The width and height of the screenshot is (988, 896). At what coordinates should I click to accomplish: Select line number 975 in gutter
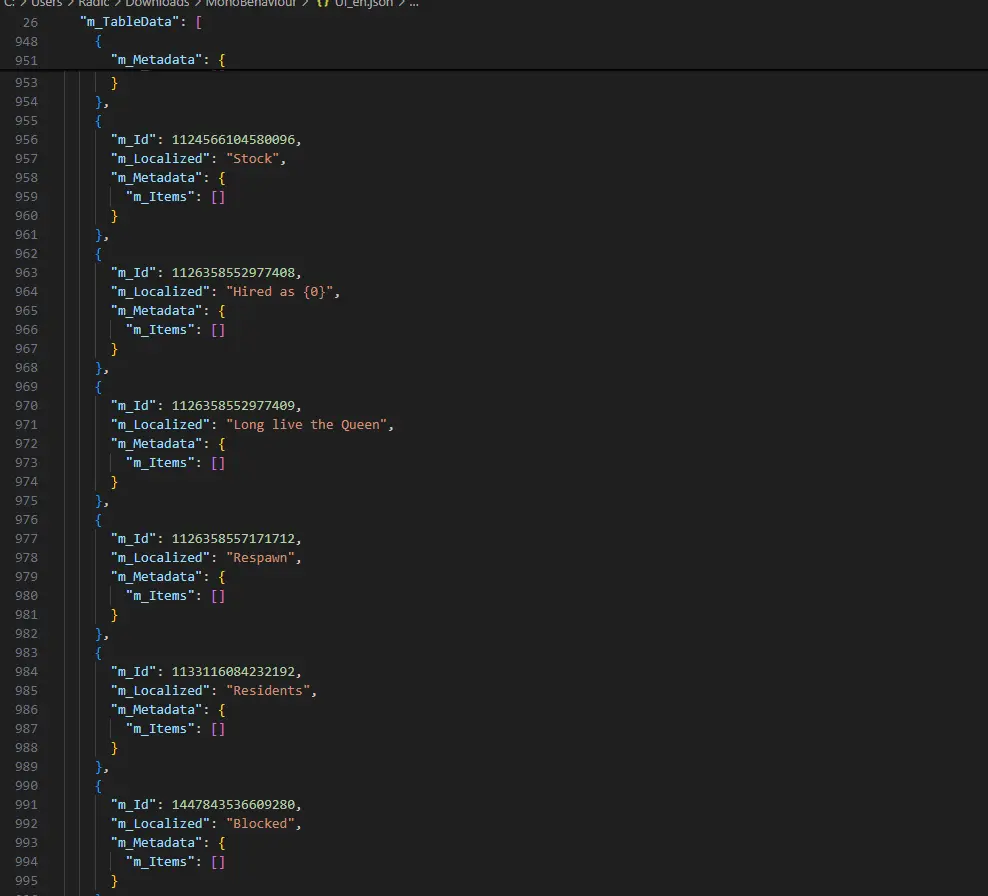click(26, 501)
